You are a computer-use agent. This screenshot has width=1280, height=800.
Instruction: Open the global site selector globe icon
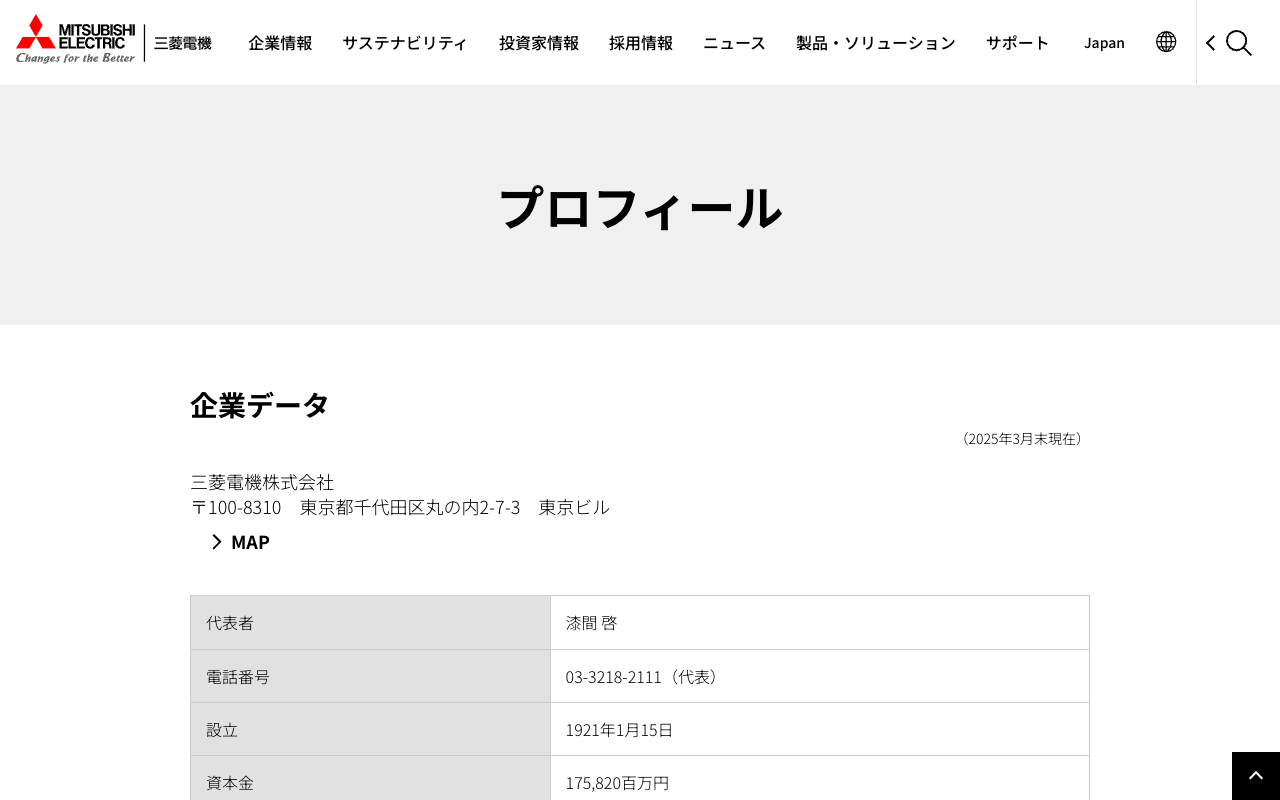point(1166,42)
